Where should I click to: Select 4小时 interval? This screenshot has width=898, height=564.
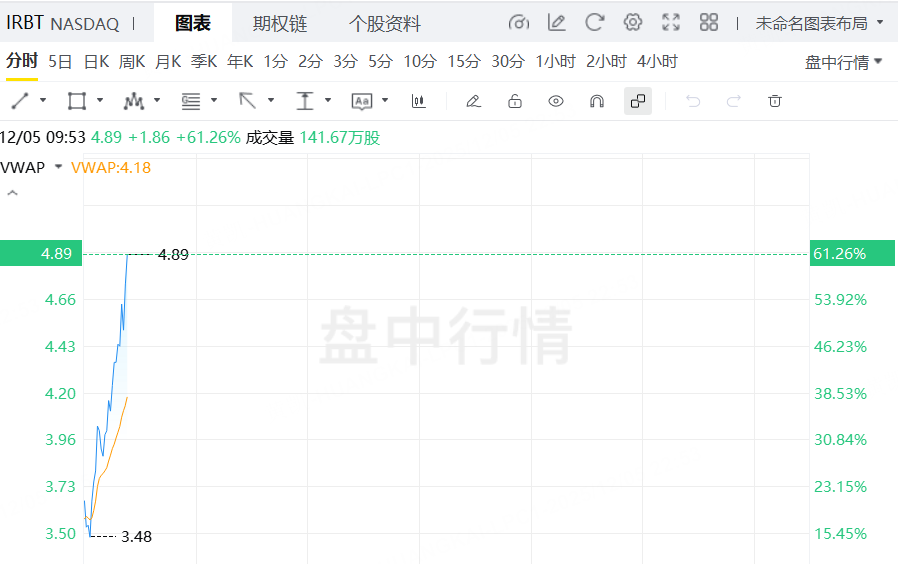coord(657,61)
